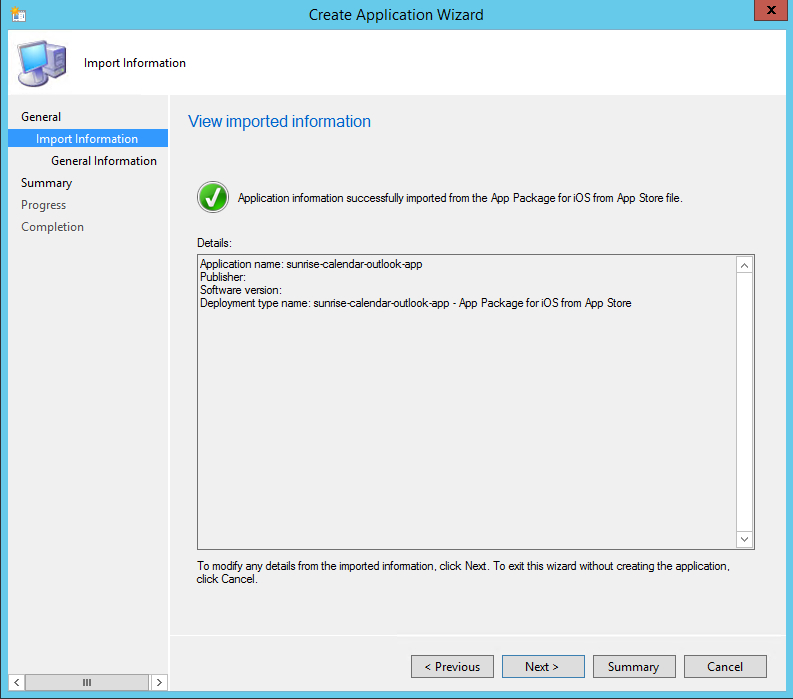Click the Details box scroll down arrow

[744, 539]
